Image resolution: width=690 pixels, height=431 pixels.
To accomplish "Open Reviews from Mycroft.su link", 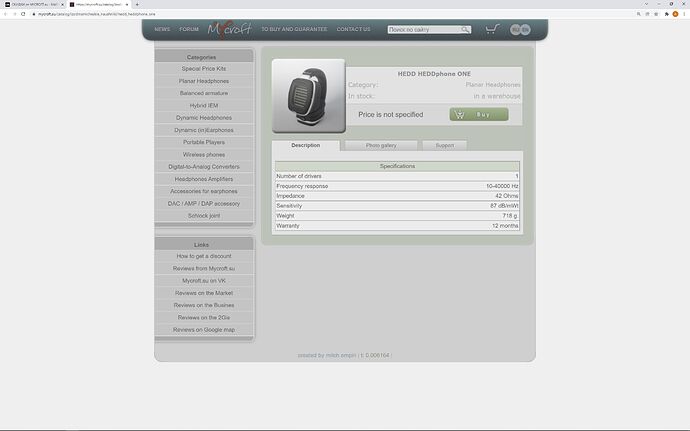I will click(x=204, y=268).
